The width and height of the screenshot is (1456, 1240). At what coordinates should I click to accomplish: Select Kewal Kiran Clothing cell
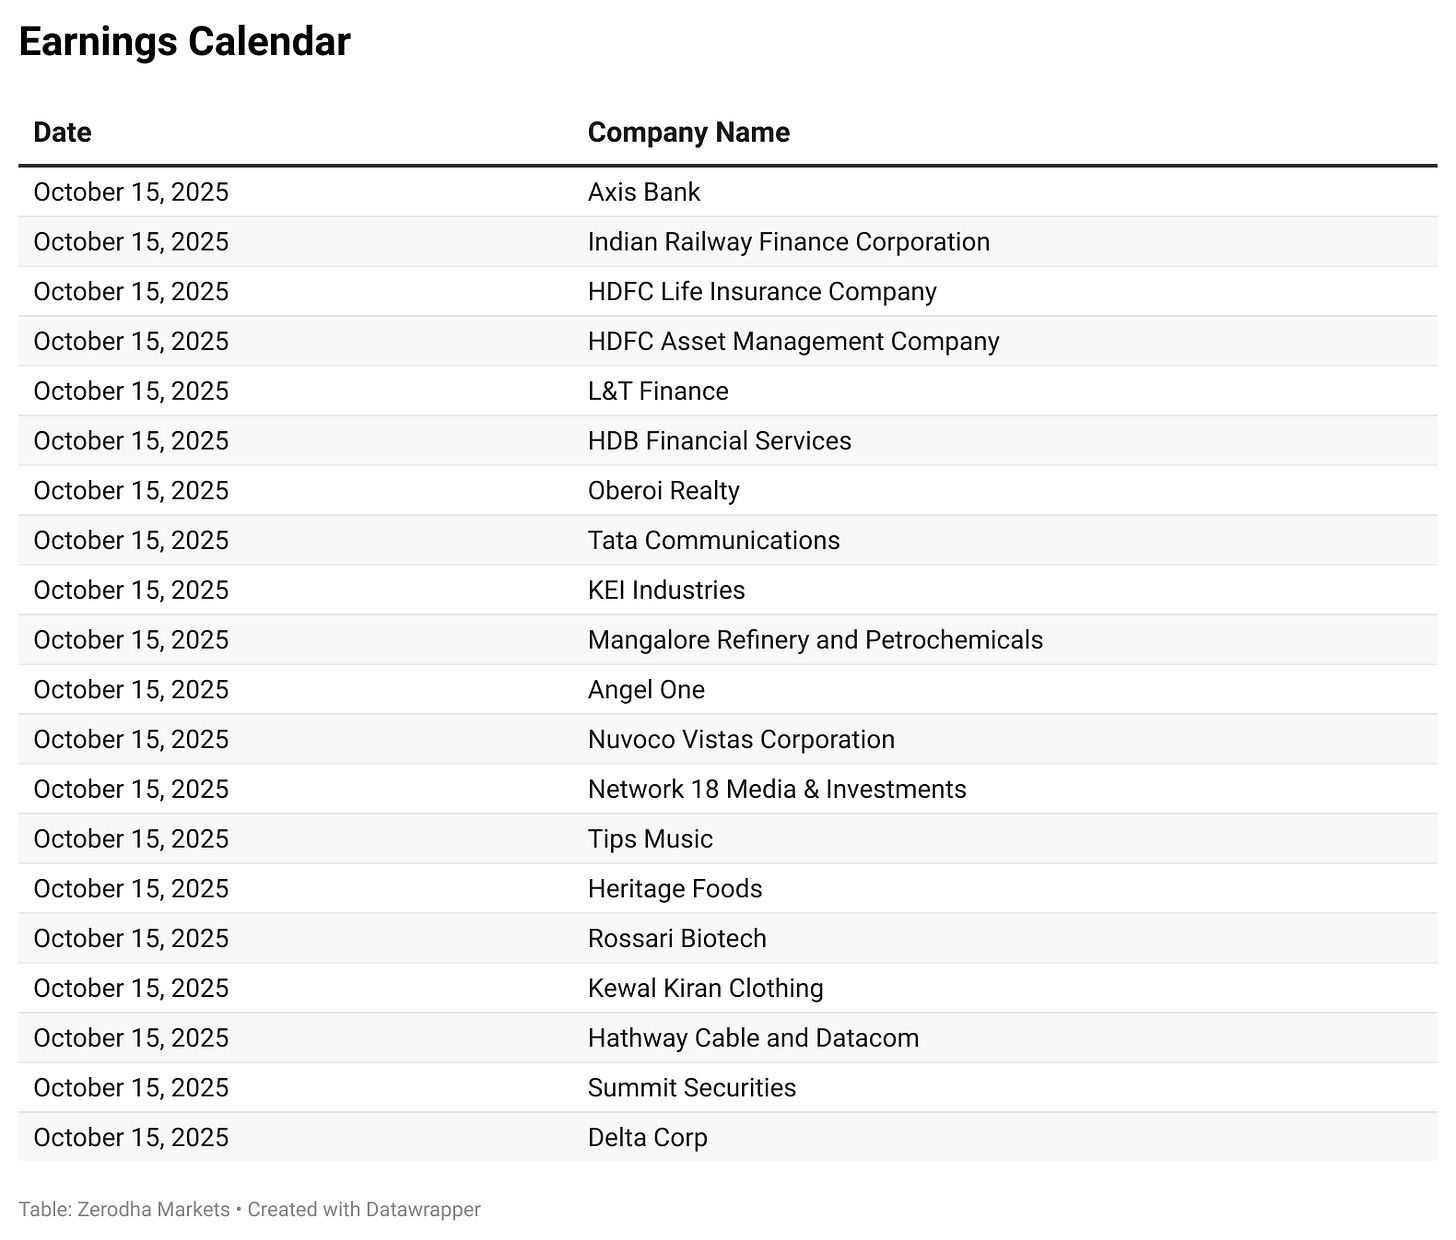pyautogui.click(x=705, y=988)
